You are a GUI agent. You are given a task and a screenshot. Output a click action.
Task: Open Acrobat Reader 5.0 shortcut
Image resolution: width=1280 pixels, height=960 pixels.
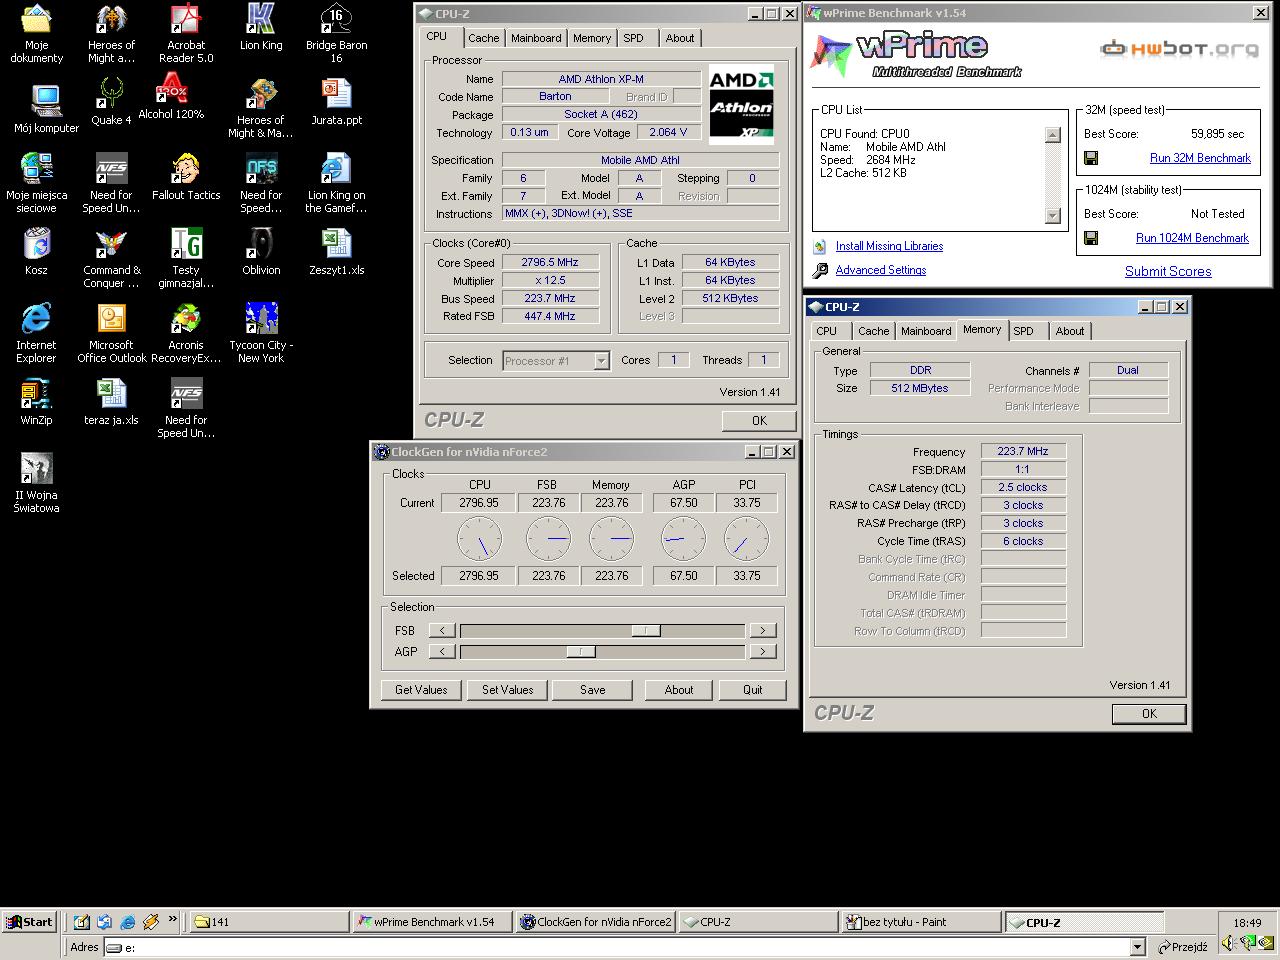coord(186,33)
